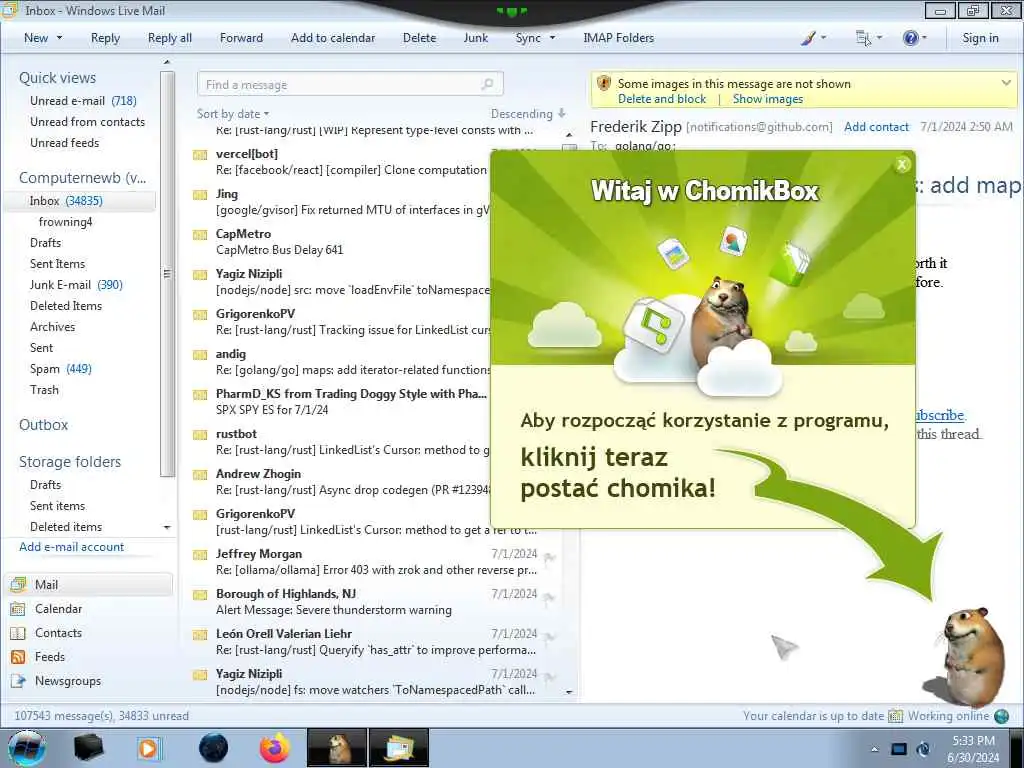
Task: Select the Inbox folder
Action: [80, 201]
